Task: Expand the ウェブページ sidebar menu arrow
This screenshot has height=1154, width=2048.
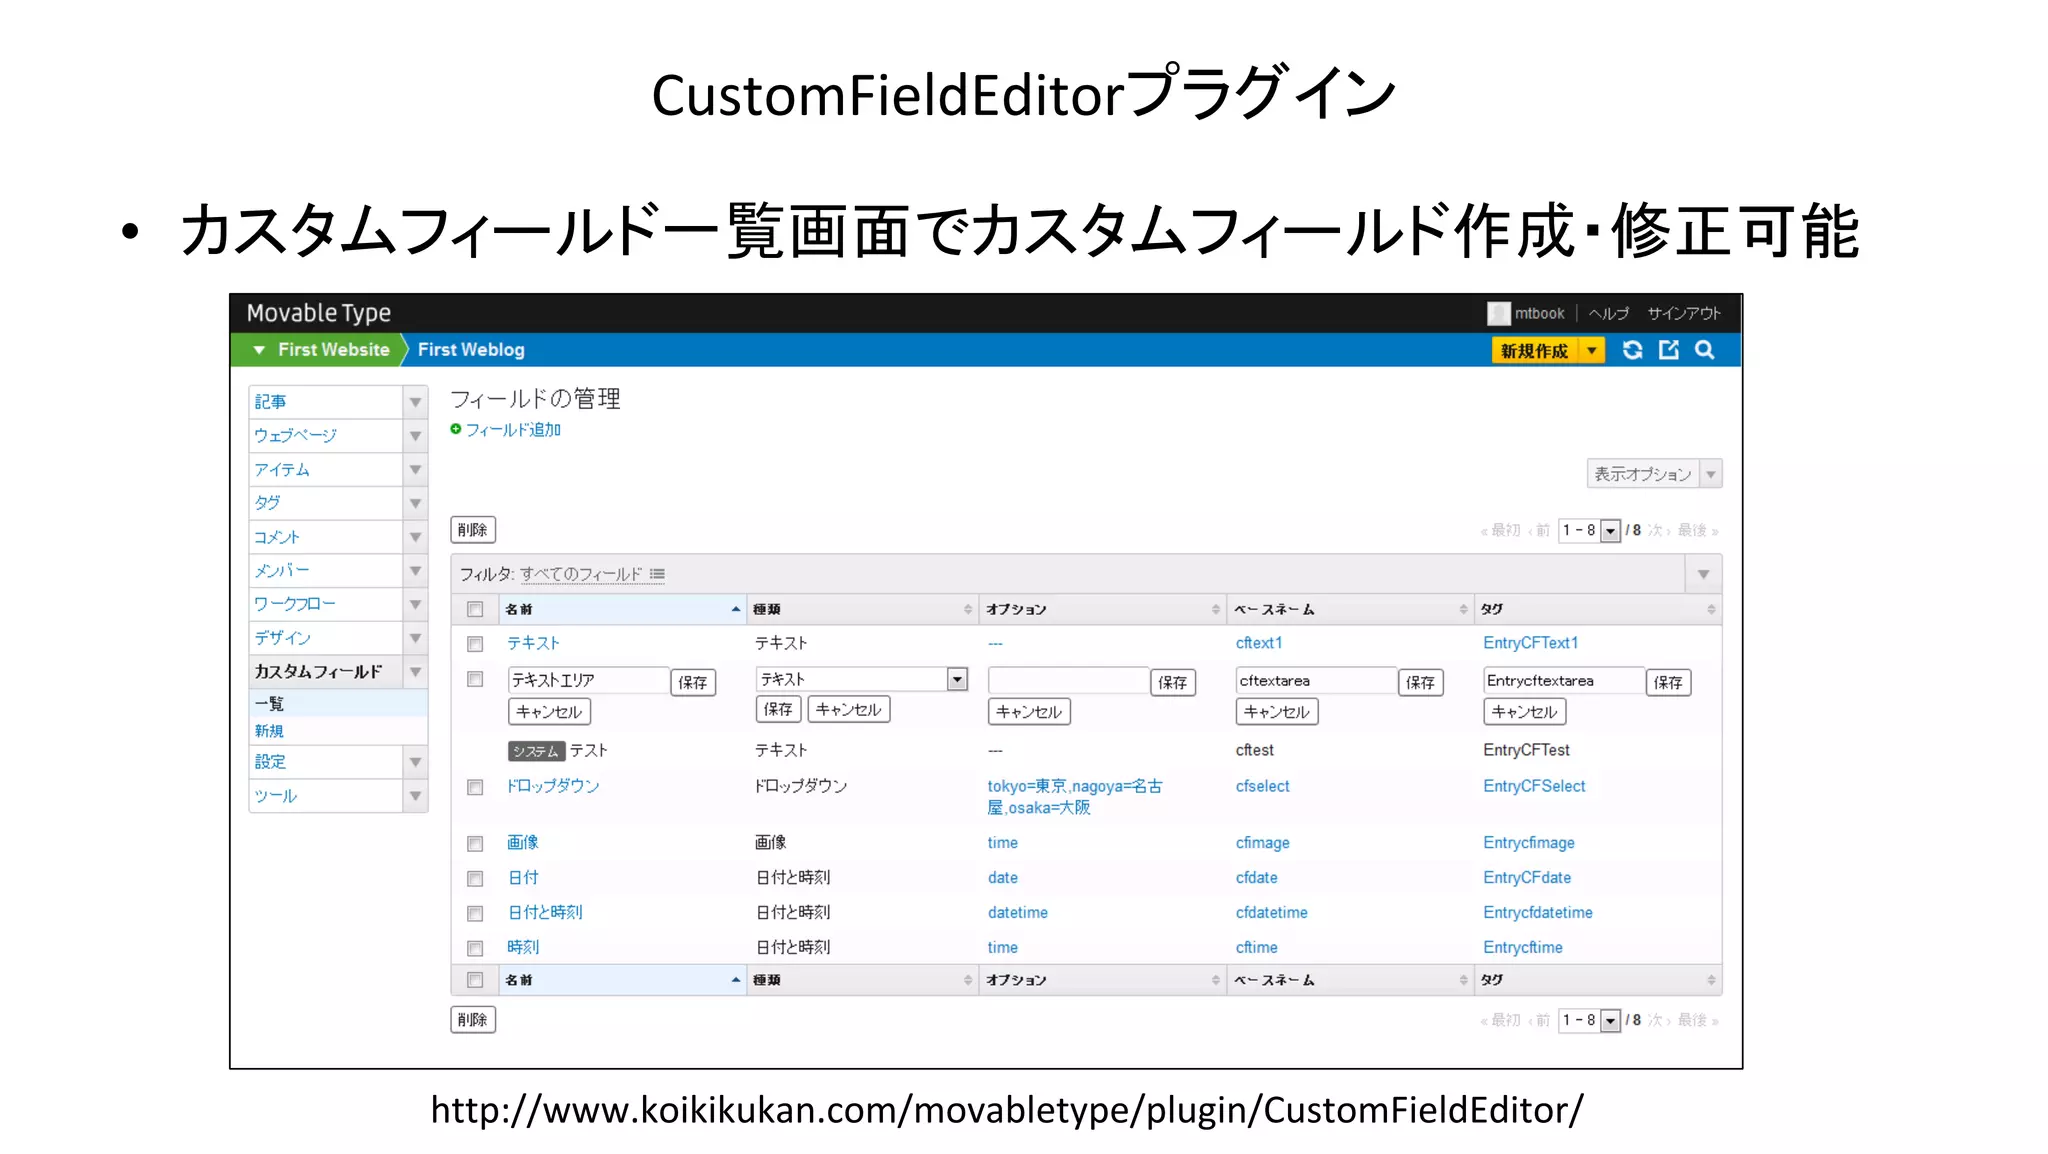Action: 415,436
